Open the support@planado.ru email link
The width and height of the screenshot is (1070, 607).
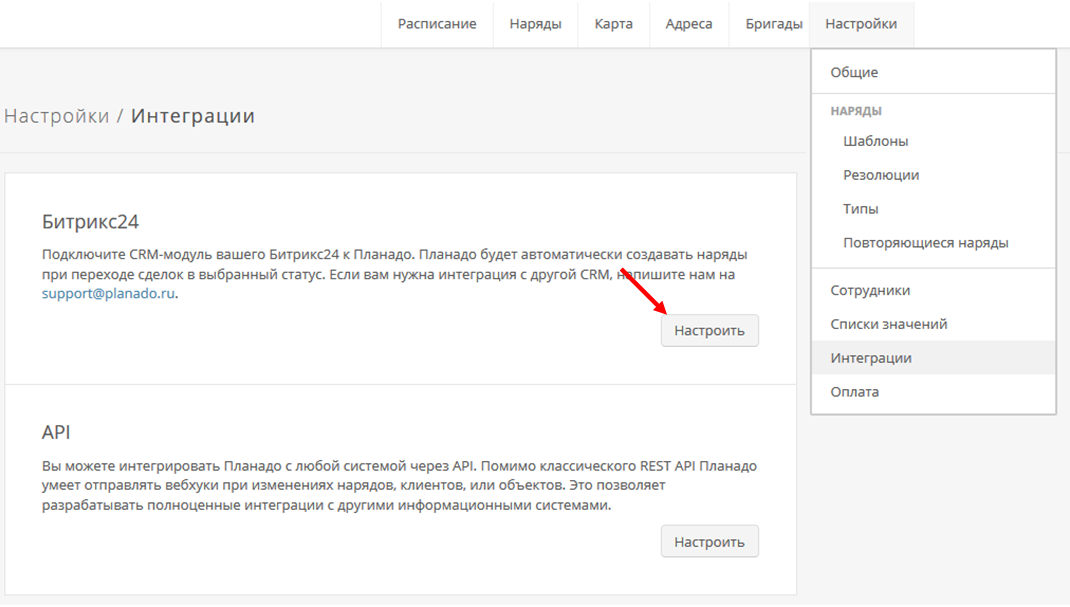pos(108,293)
